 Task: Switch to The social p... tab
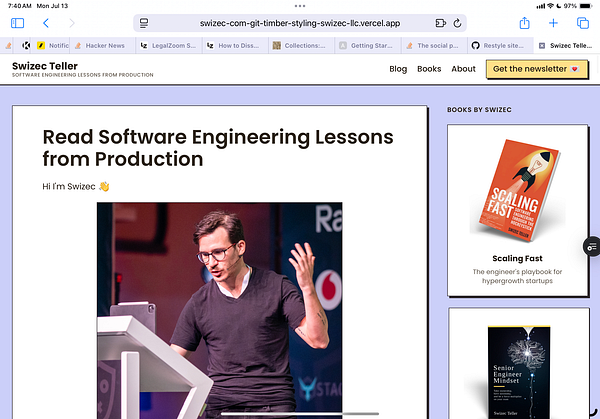[x=434, y=46]
